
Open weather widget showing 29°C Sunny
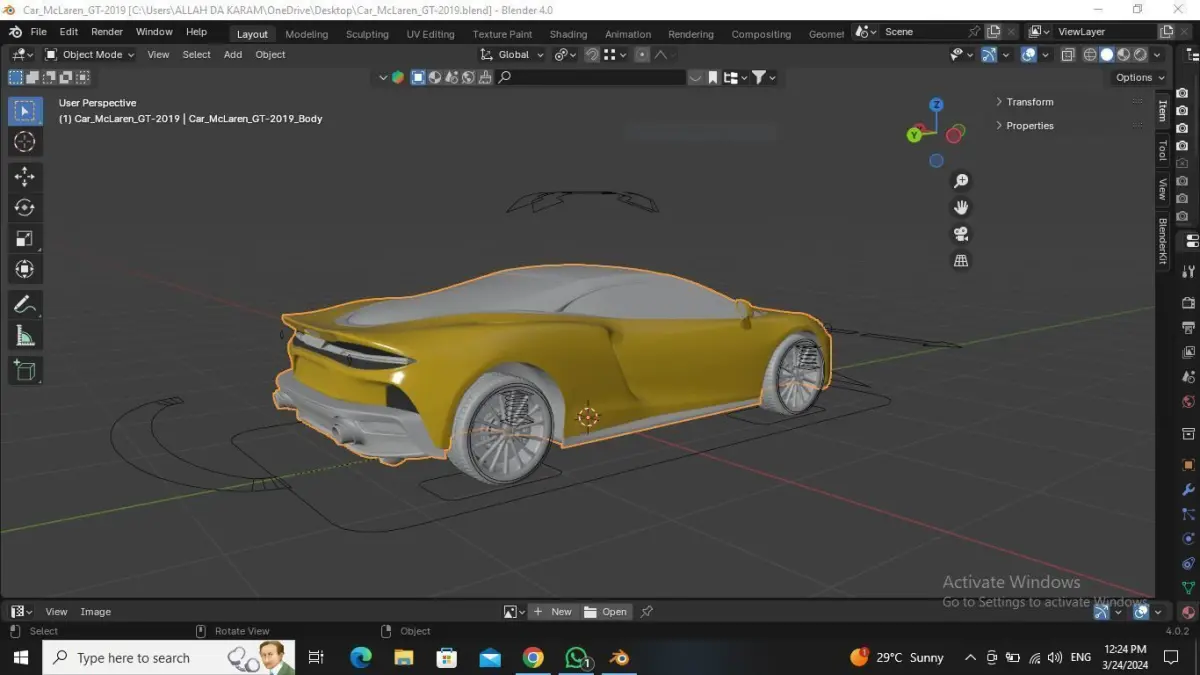(897, 657)
